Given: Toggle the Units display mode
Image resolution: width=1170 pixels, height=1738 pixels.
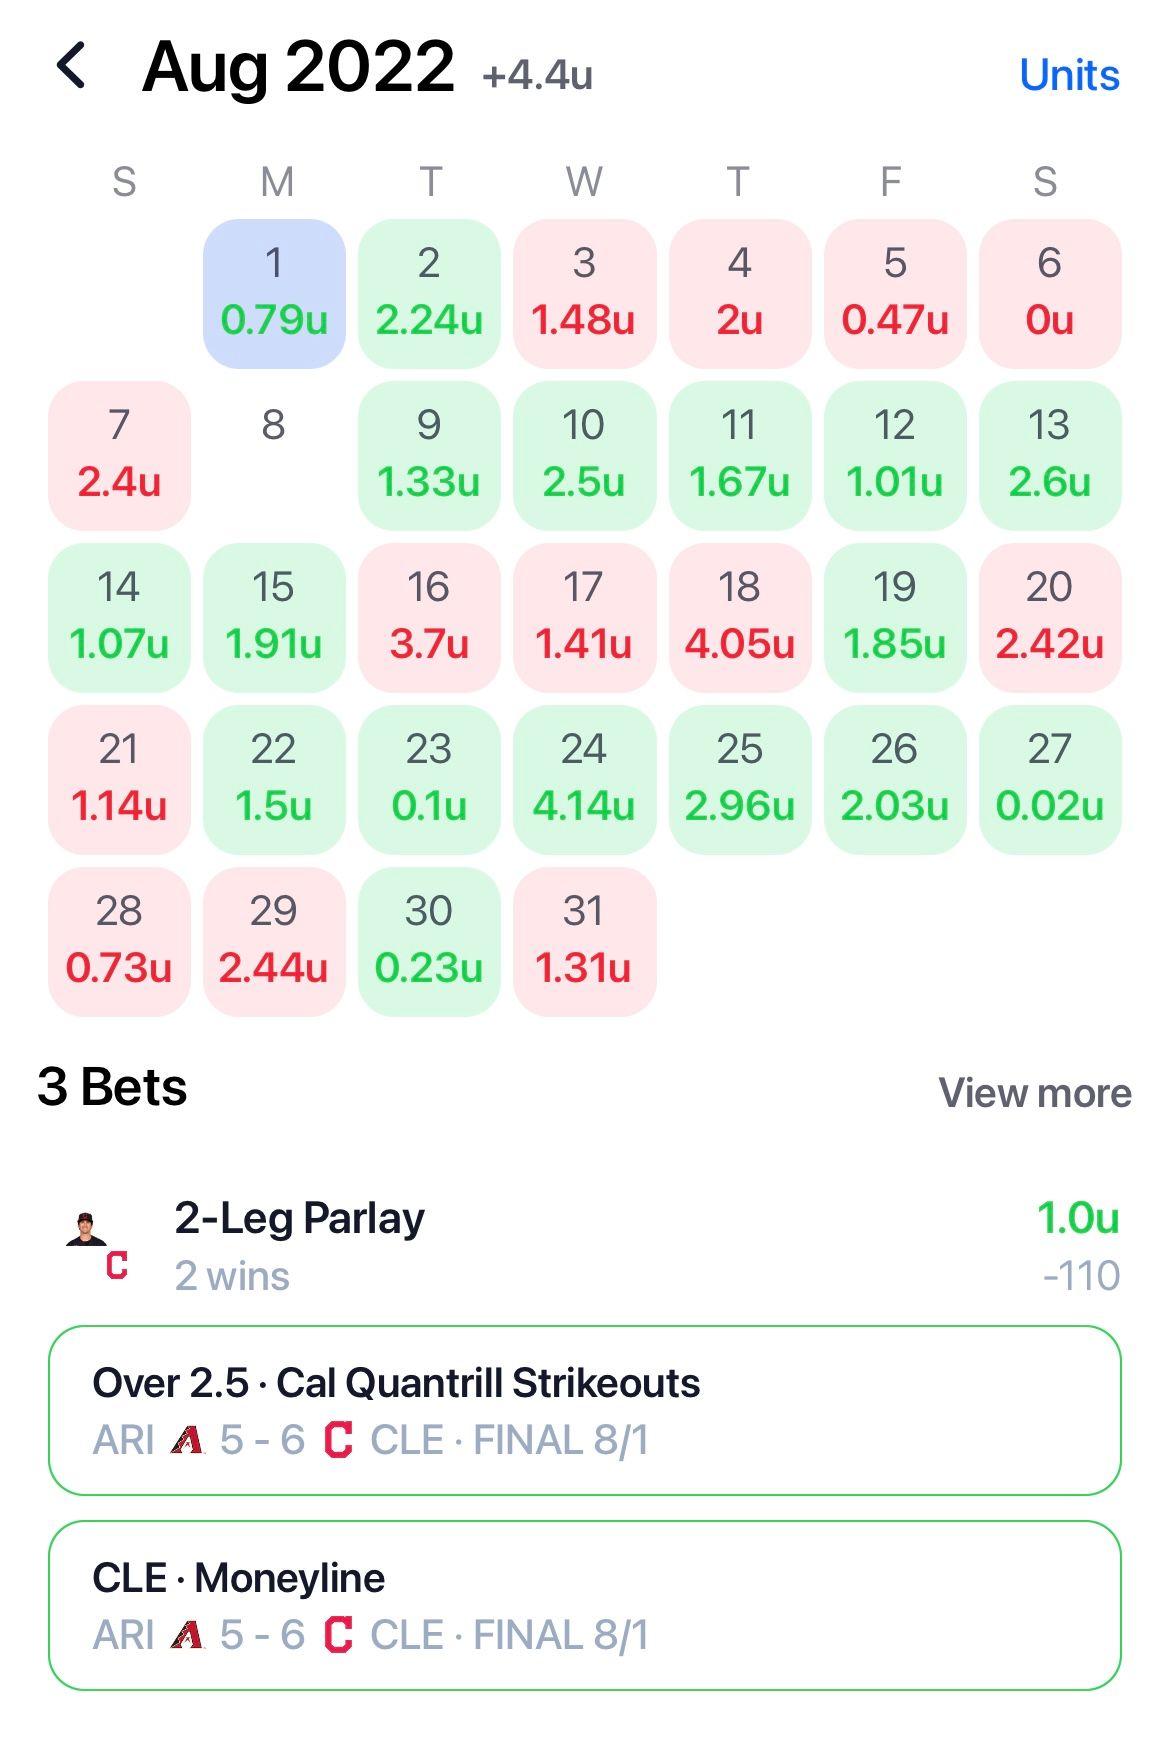Looking at the screenshot, I should tap(1068, 75).
